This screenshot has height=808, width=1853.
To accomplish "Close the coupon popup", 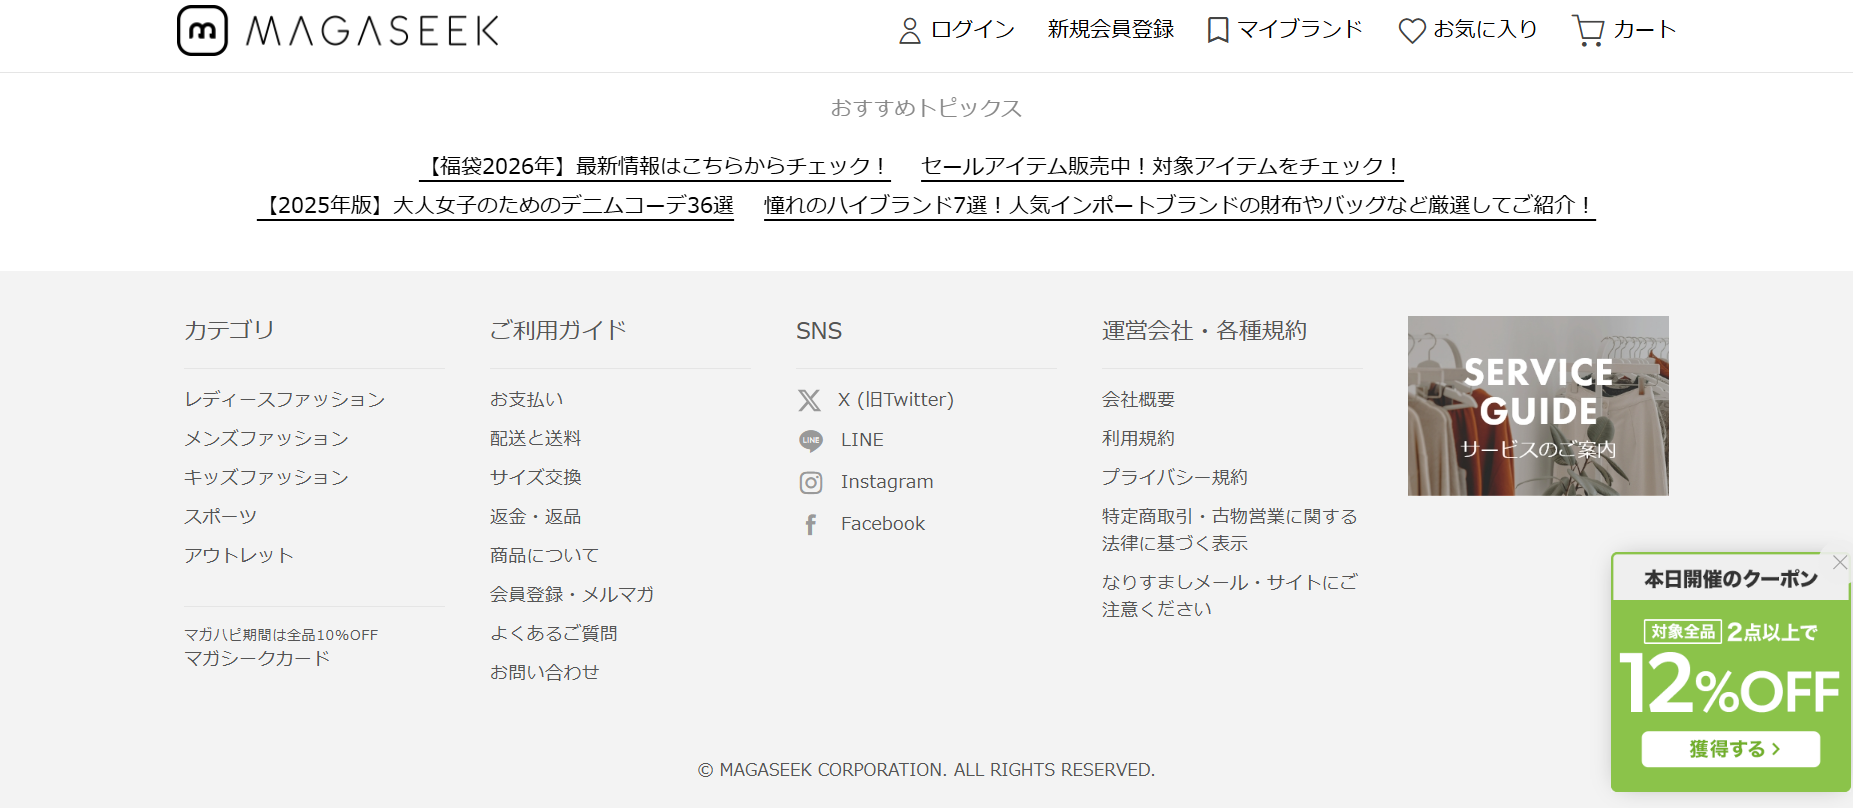I will (1839, 562).
